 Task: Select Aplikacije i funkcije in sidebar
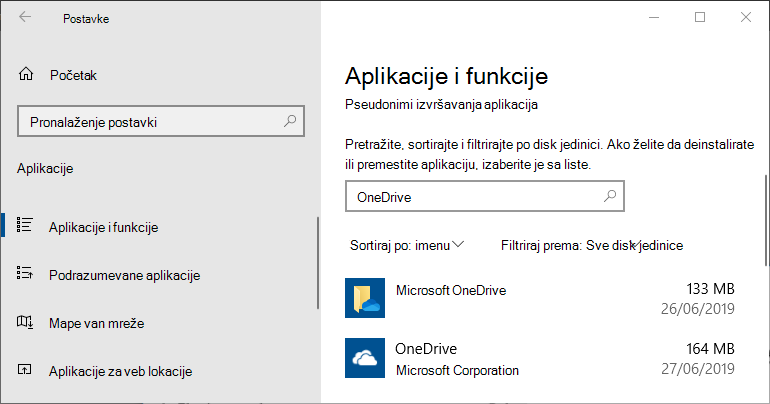coord(103,227)
